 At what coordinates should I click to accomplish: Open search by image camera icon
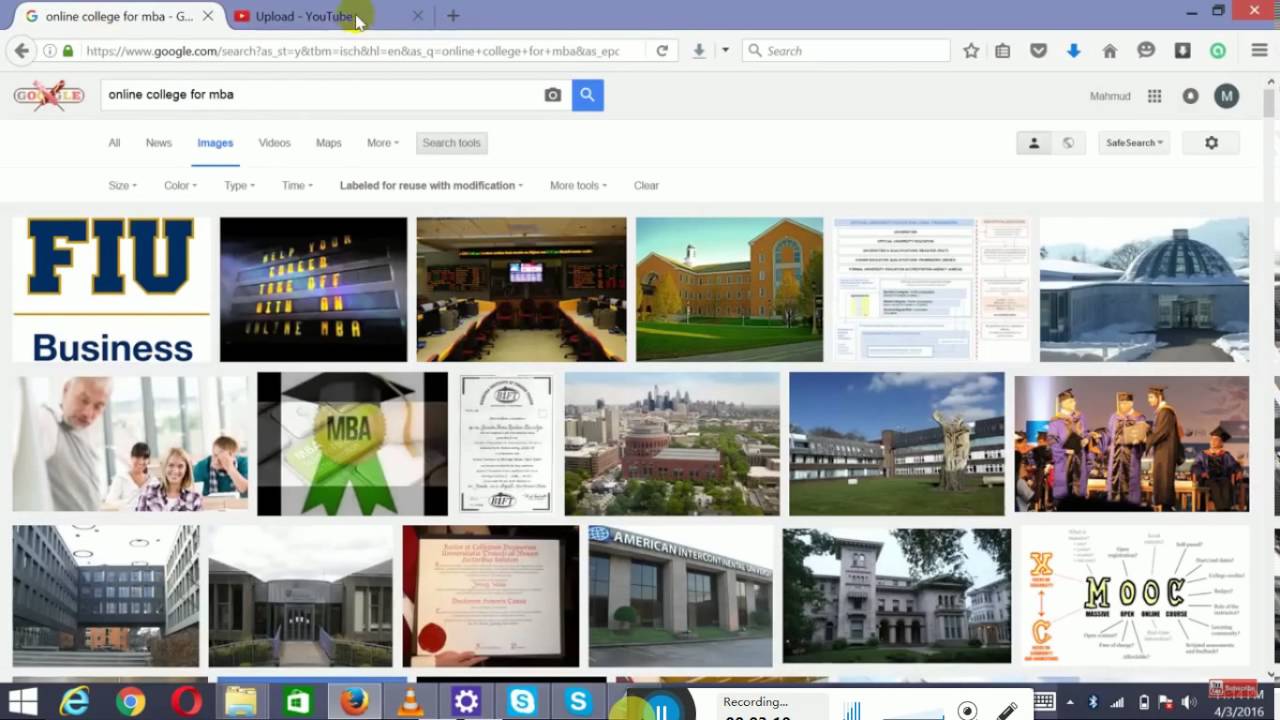point(552,95)
